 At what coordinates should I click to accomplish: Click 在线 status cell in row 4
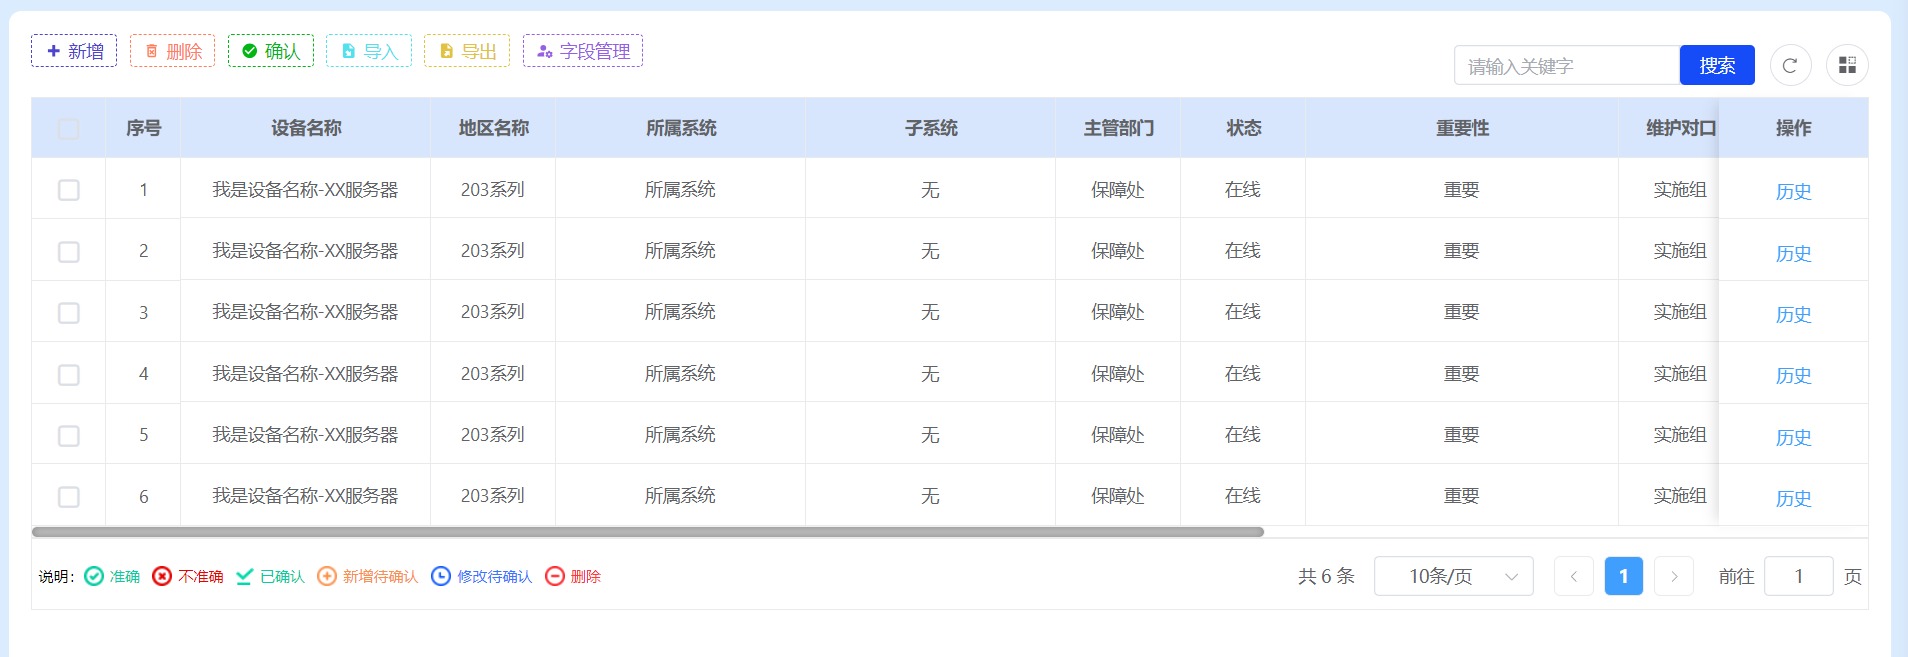click(x=1243, y=374)
